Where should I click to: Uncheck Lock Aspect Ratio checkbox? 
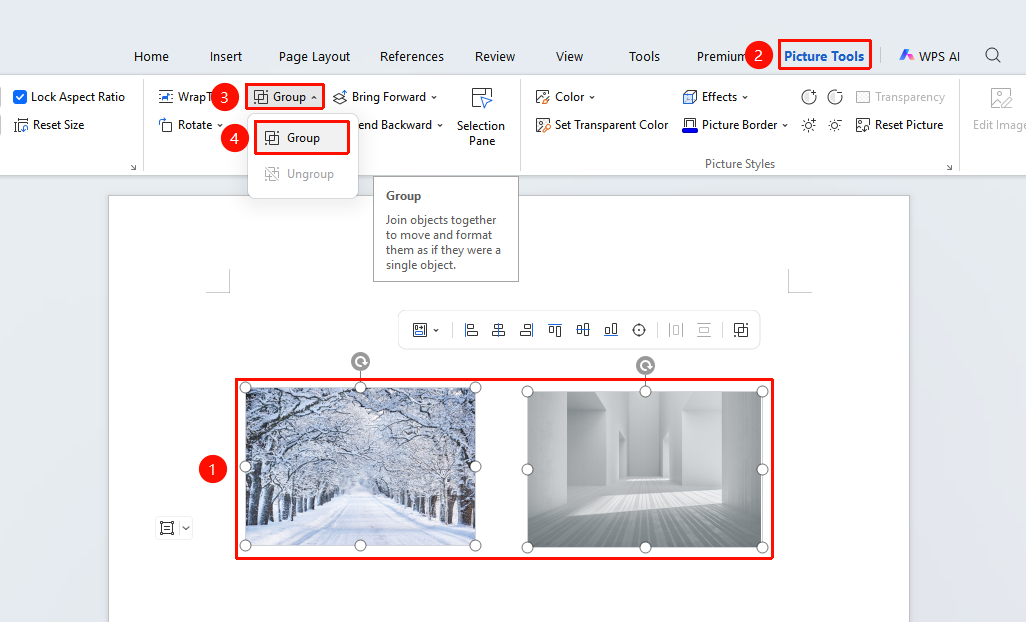click(x=20, y=97)
